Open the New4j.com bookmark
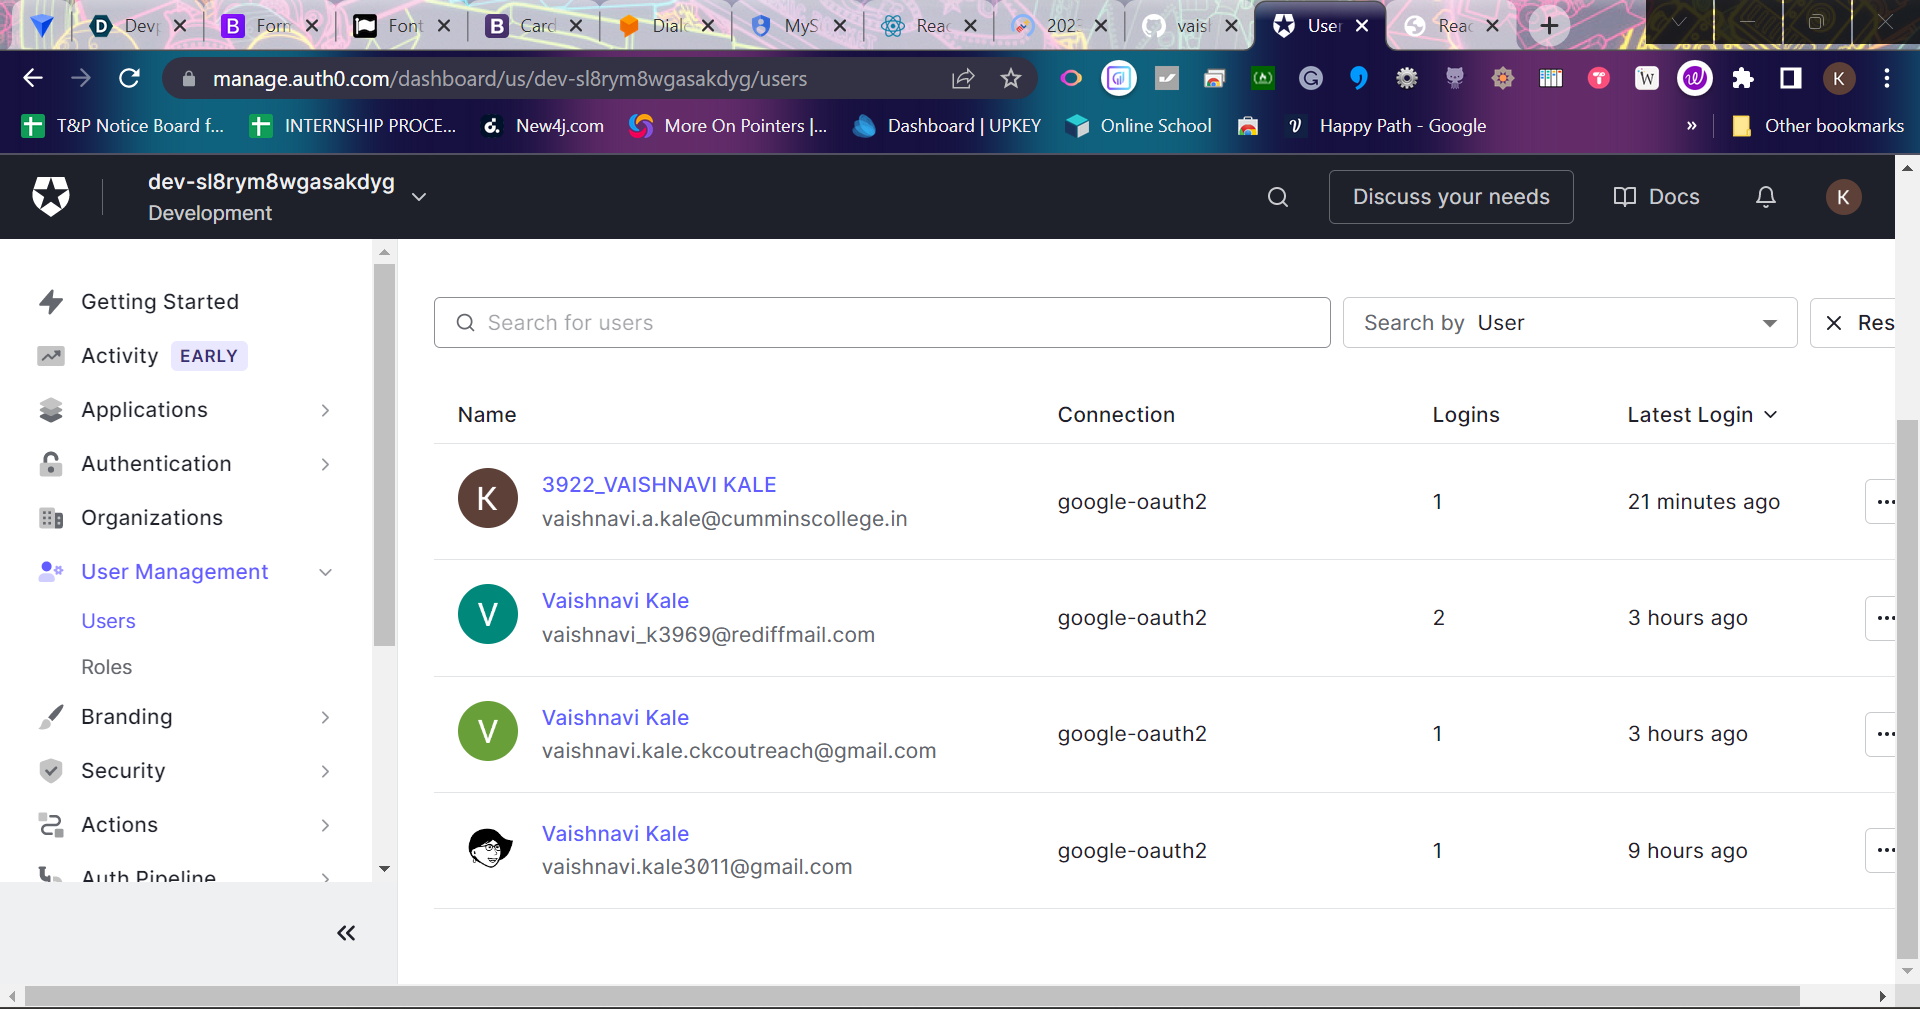This screenshot has width=1920, height=1009. (x=544, y=126)
